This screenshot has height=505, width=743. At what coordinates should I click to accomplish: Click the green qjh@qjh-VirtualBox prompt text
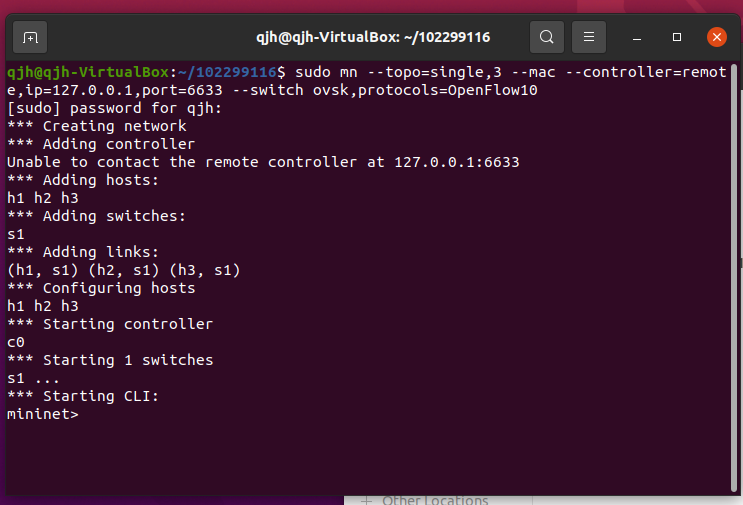pos(88,72)
